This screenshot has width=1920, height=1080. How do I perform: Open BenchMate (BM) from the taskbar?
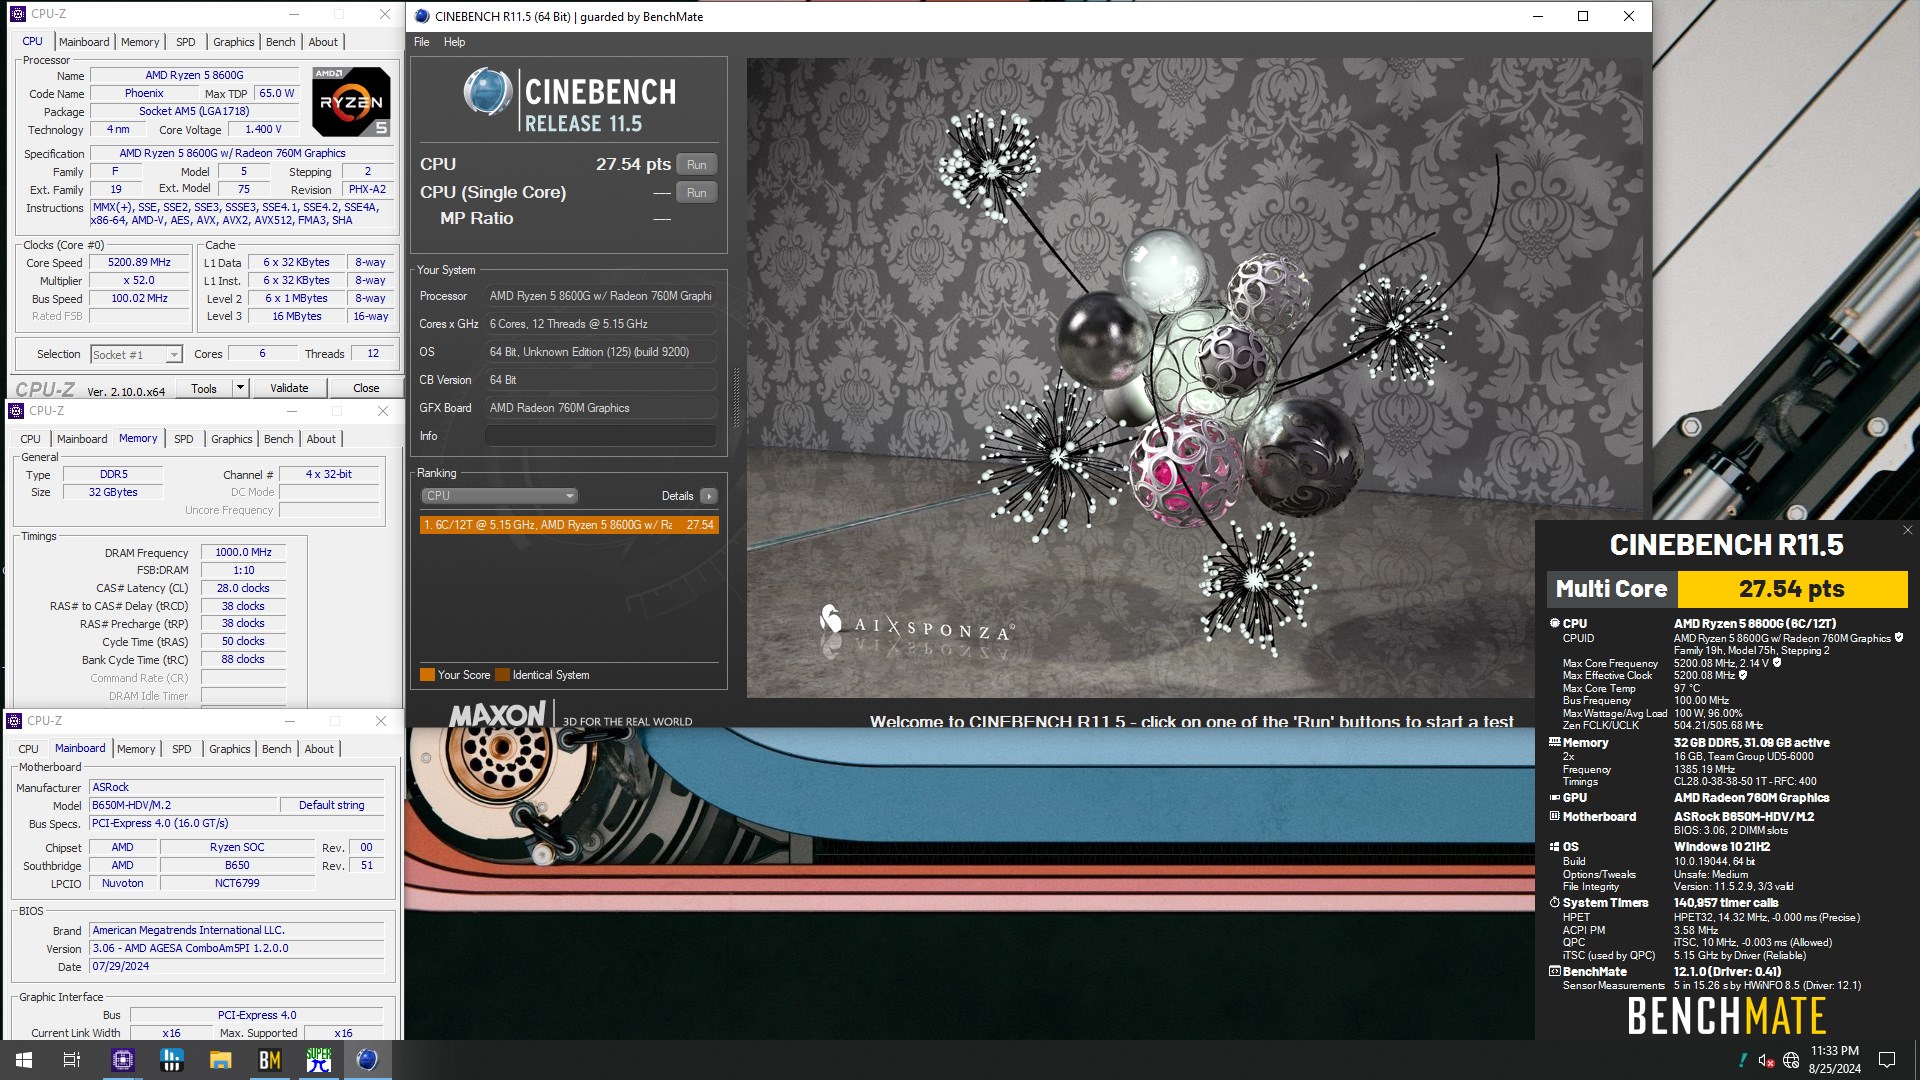[x=270, y=1060]
